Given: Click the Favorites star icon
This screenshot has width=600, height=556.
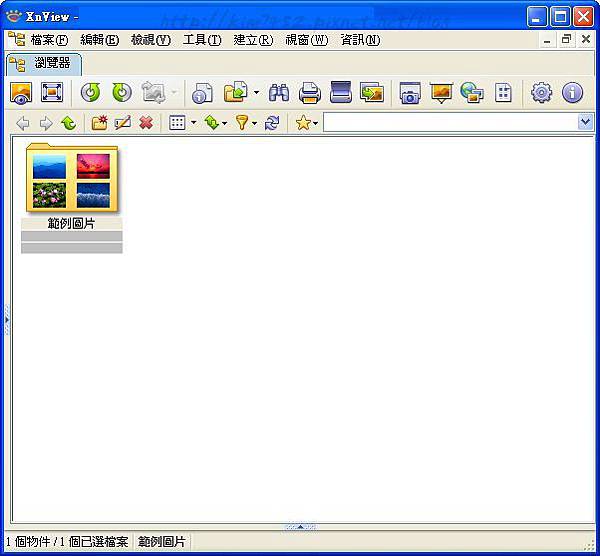Looking at the screenshot, I should (303, 123).
